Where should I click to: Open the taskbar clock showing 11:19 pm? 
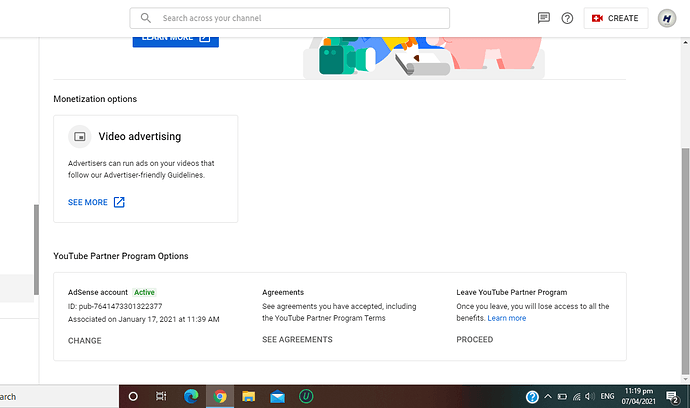tap(639, 396)
